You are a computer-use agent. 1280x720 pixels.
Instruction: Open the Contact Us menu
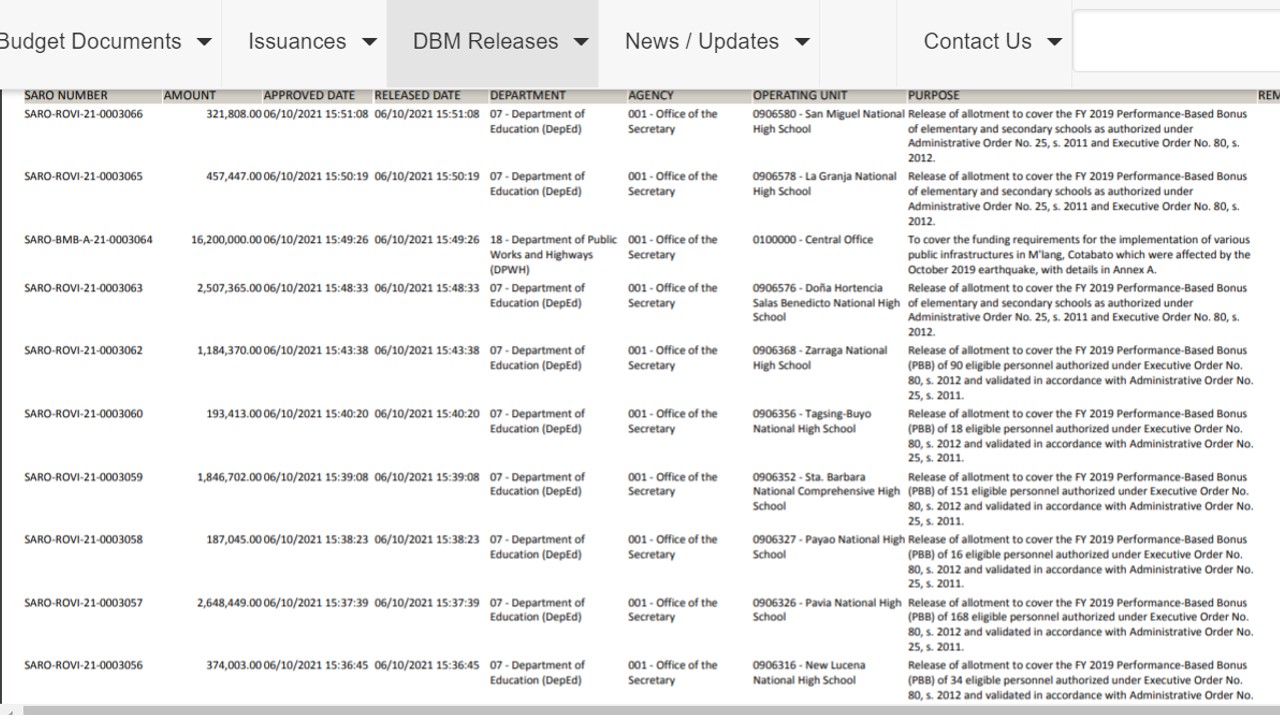(x=992, y=42)
